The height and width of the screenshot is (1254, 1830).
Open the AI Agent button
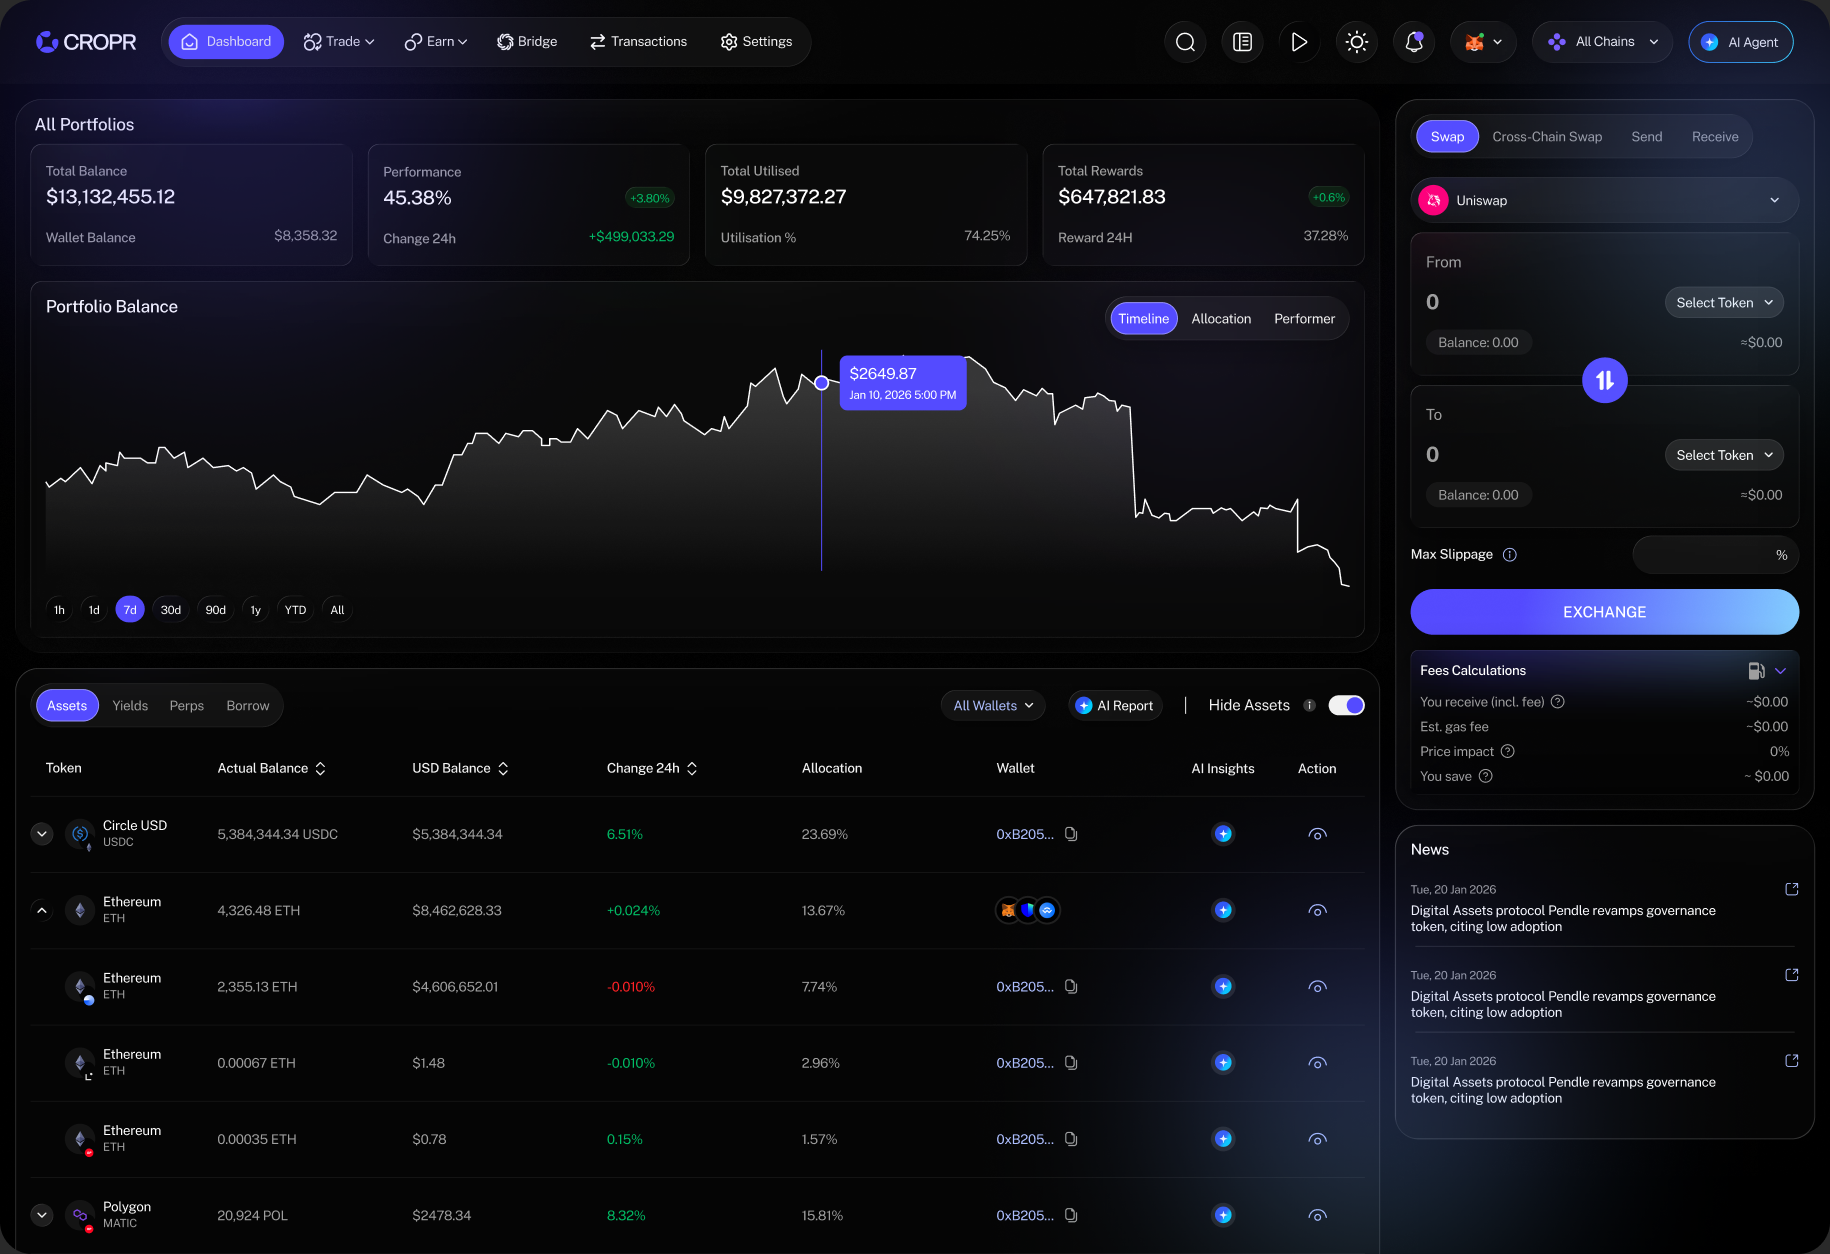coord(1740,42)
